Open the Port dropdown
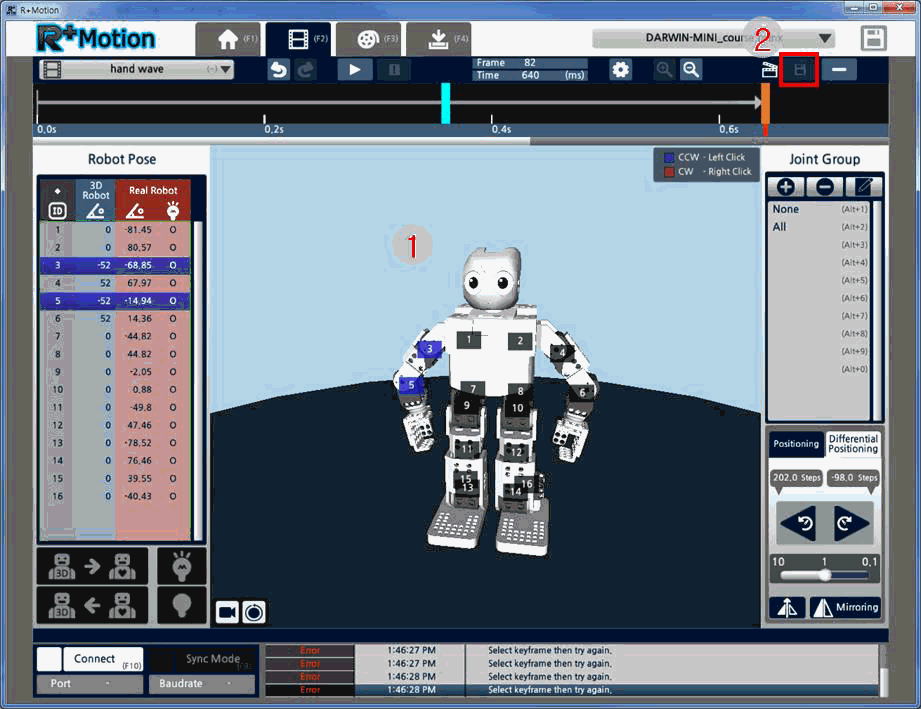Image resolution: width=921 pixels, height=709 pixels. (90, 684)
